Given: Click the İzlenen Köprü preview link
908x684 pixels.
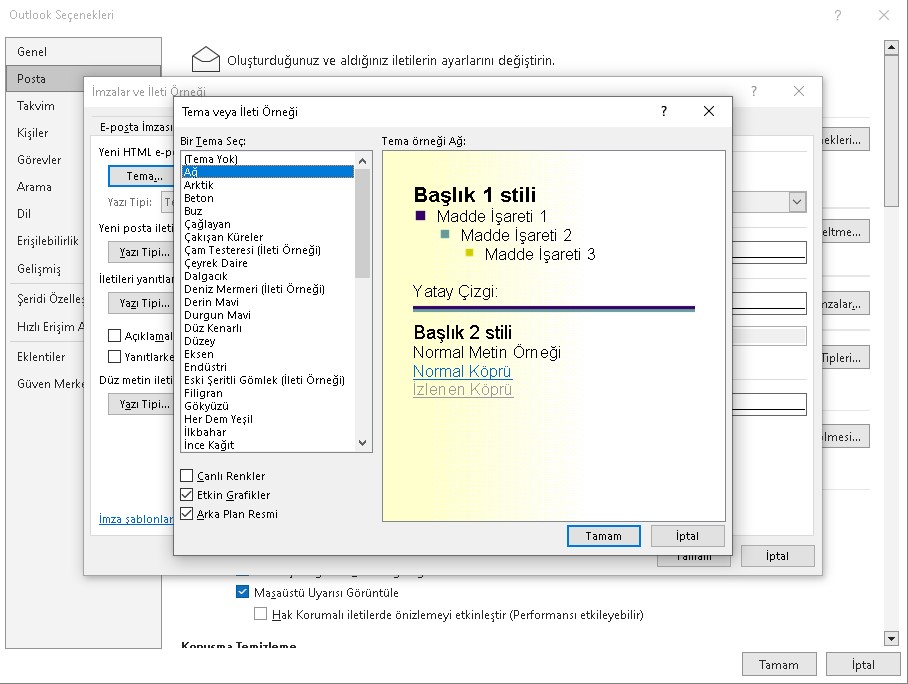Looking at the screenshot, I should [462, 390].
